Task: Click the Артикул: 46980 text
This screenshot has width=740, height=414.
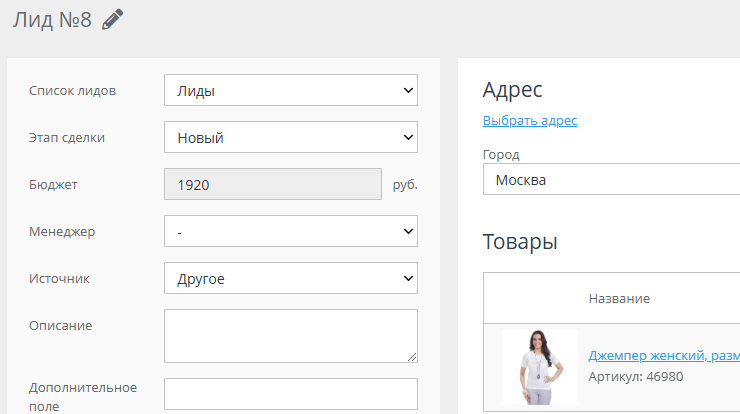Action: (635, 376)
